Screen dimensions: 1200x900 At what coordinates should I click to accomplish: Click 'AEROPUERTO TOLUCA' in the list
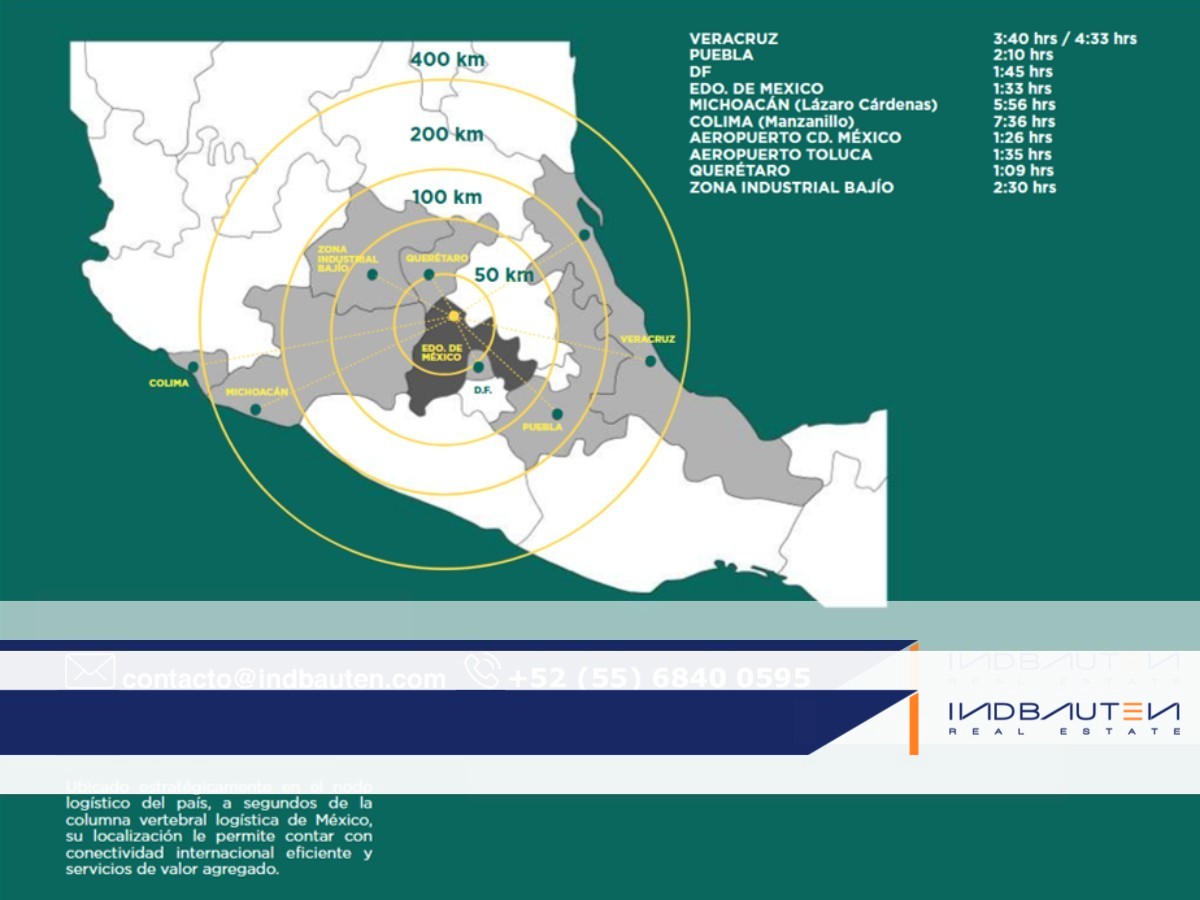[x=780, y=154]
